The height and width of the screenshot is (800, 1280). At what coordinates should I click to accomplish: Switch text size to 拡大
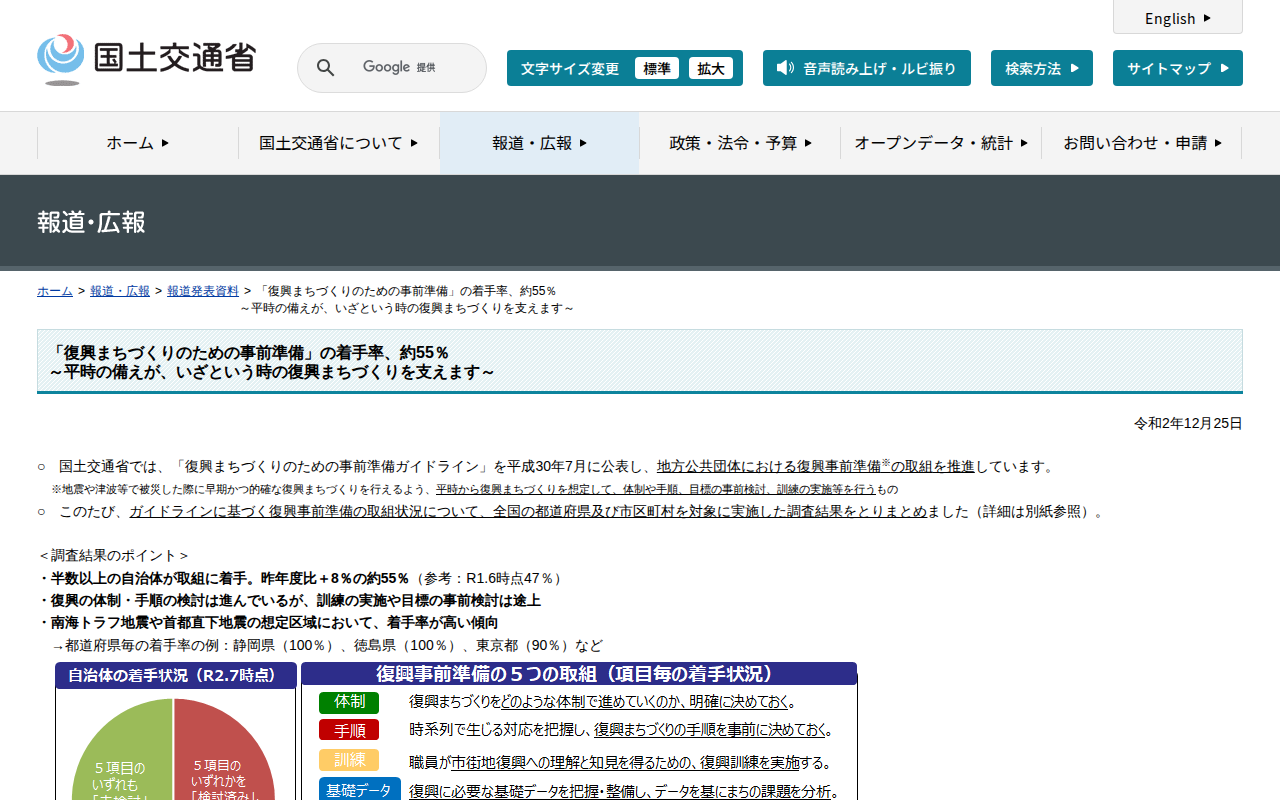pos(711,68)
